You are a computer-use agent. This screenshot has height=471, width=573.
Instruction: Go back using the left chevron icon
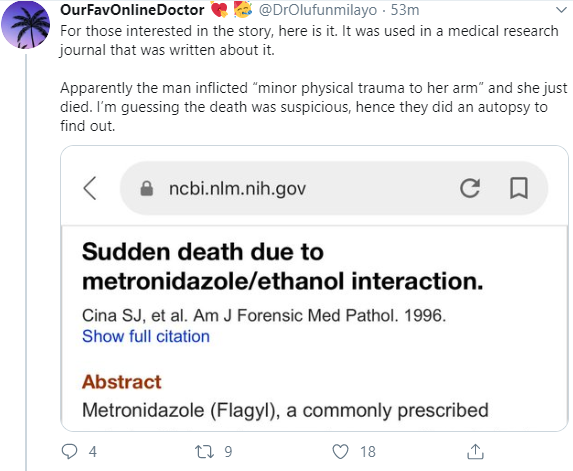(x=90, y=188)
